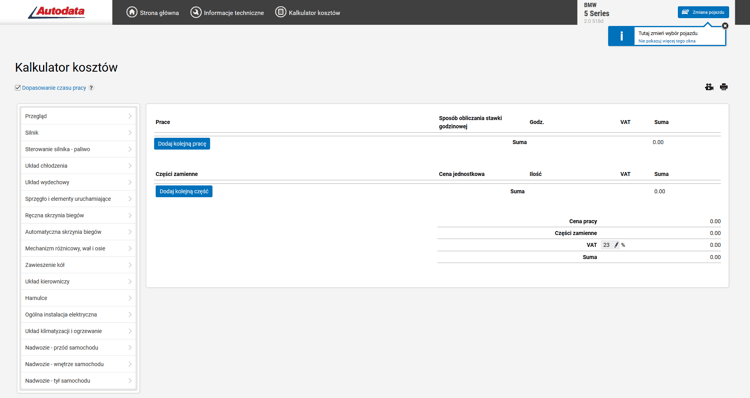Click the Kalkulator kosztów calculator icon
Image resolution: width=750 pixels, height=398 pixels.
pos(281,12)
